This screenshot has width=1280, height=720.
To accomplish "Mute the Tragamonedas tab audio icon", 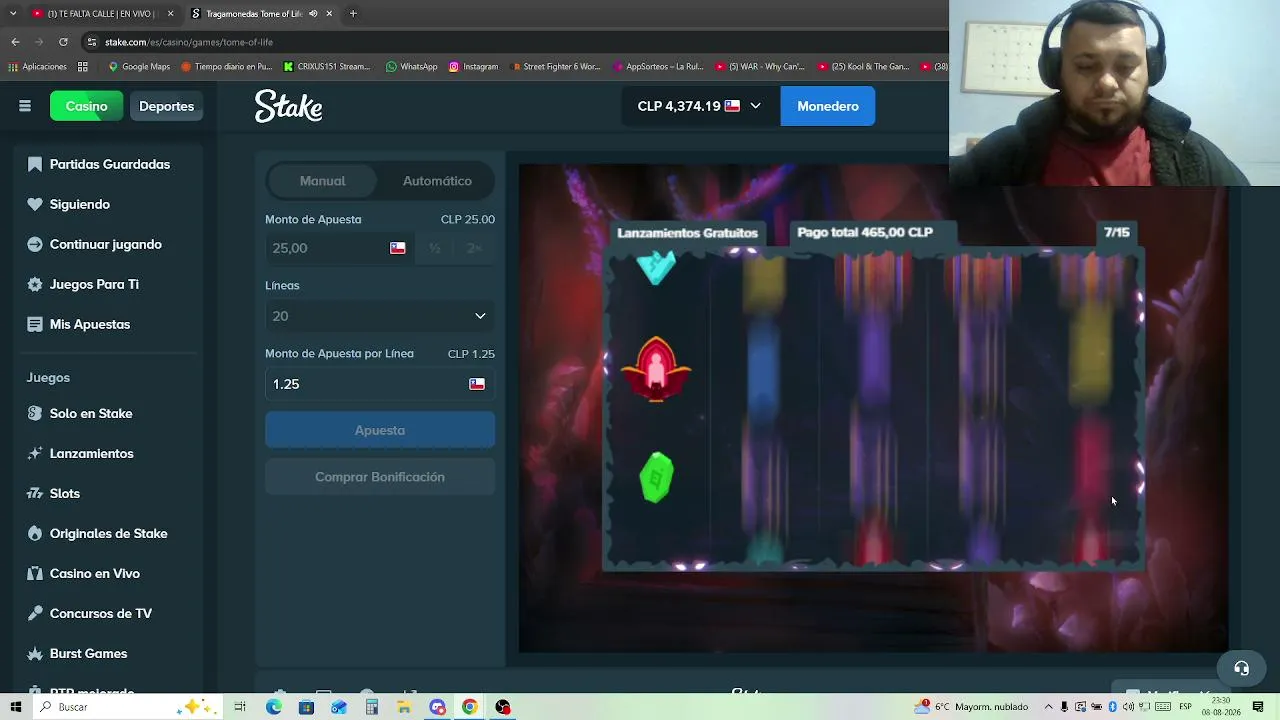I will (x=313, y=14).
